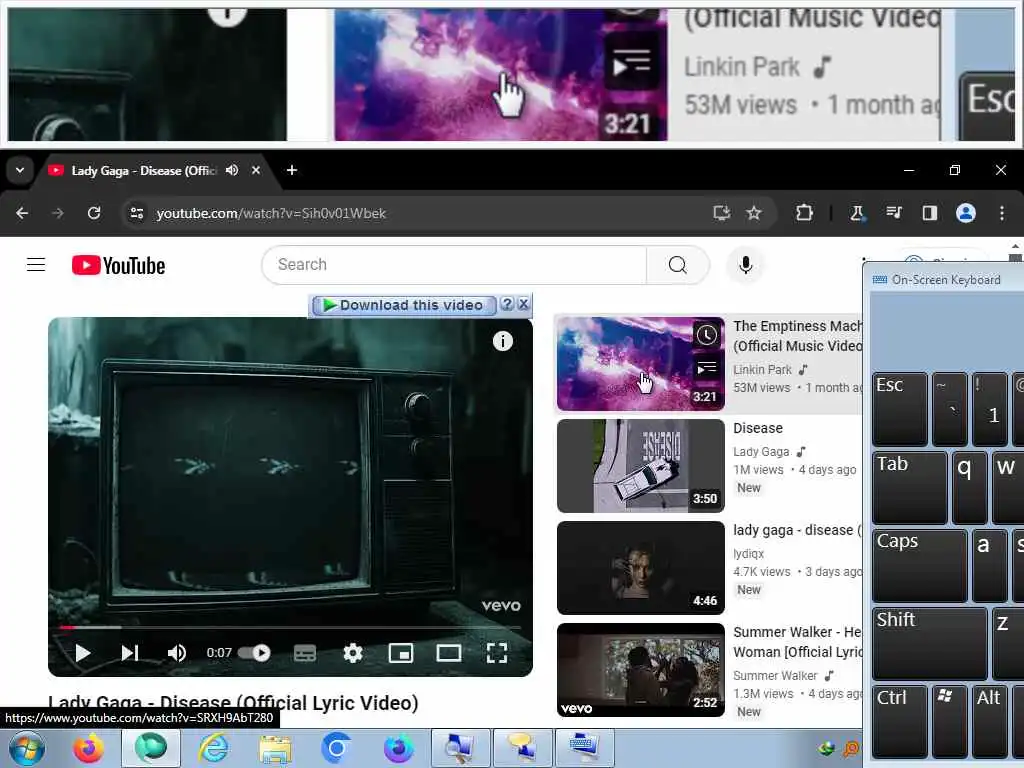Open media controls icon in toolbar
Viewport: 1024px width, 768px height.
click(893, 213)
